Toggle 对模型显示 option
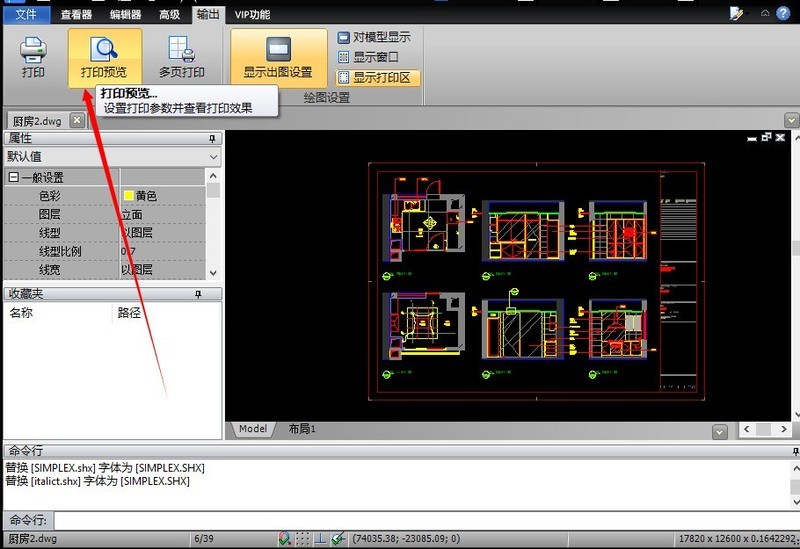The height and width of the screenshot is (549, 800). [x=373, y=37]
